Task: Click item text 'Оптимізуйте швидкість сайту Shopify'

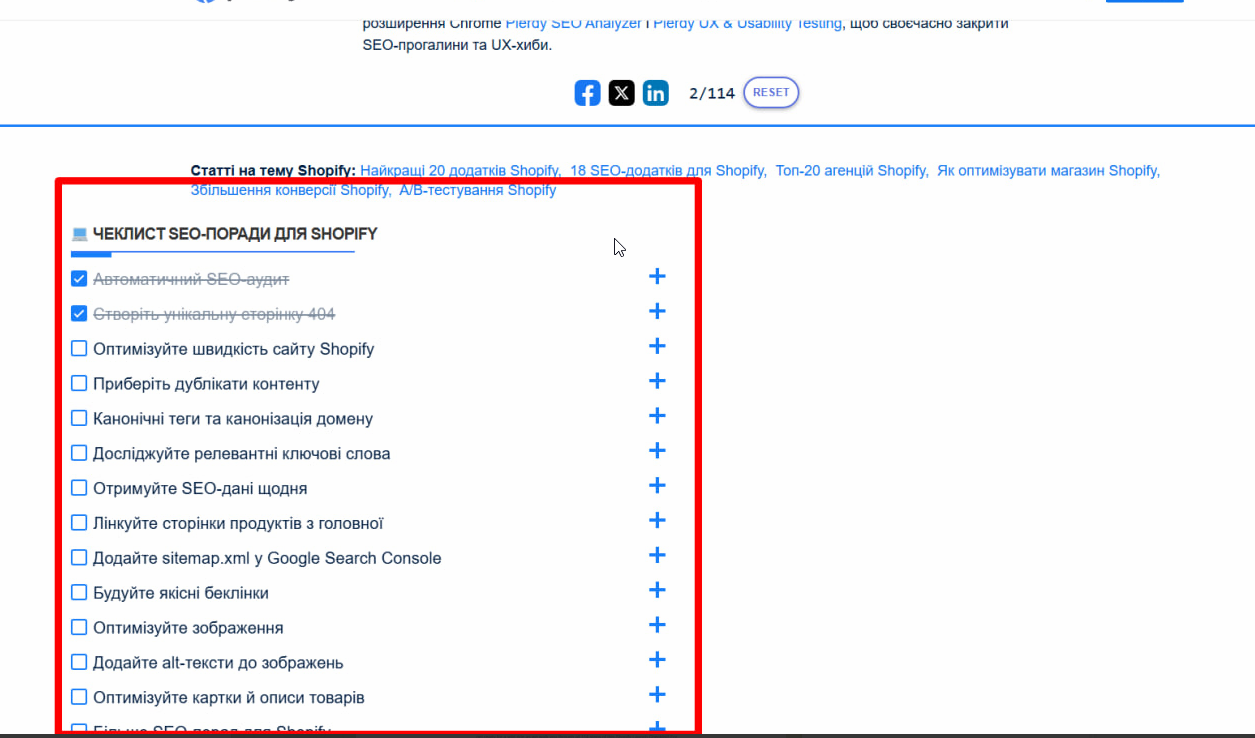Action: (x=234, y=349)
